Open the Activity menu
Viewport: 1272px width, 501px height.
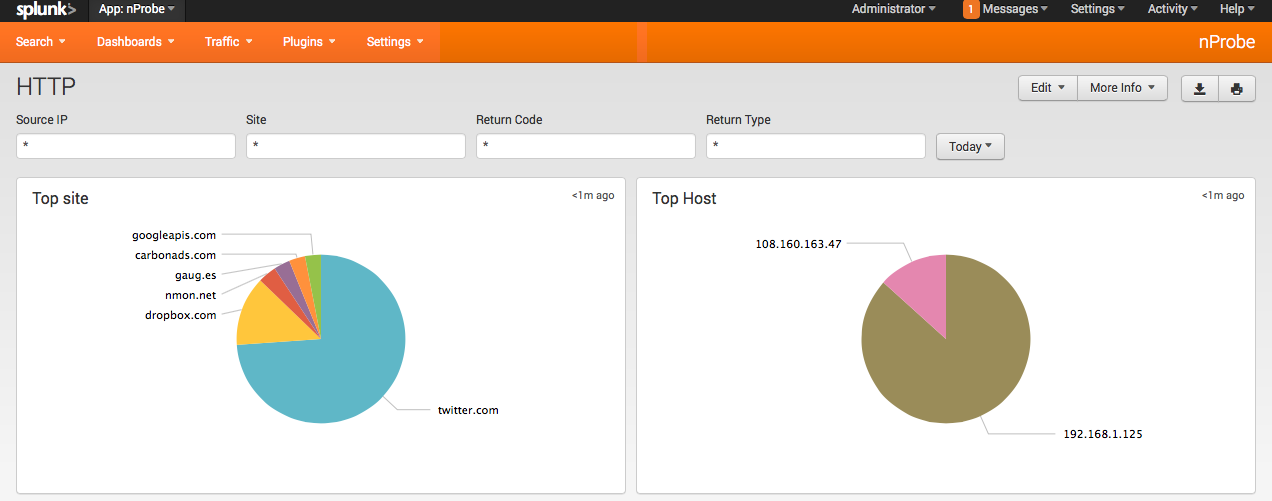(1172, 9)
